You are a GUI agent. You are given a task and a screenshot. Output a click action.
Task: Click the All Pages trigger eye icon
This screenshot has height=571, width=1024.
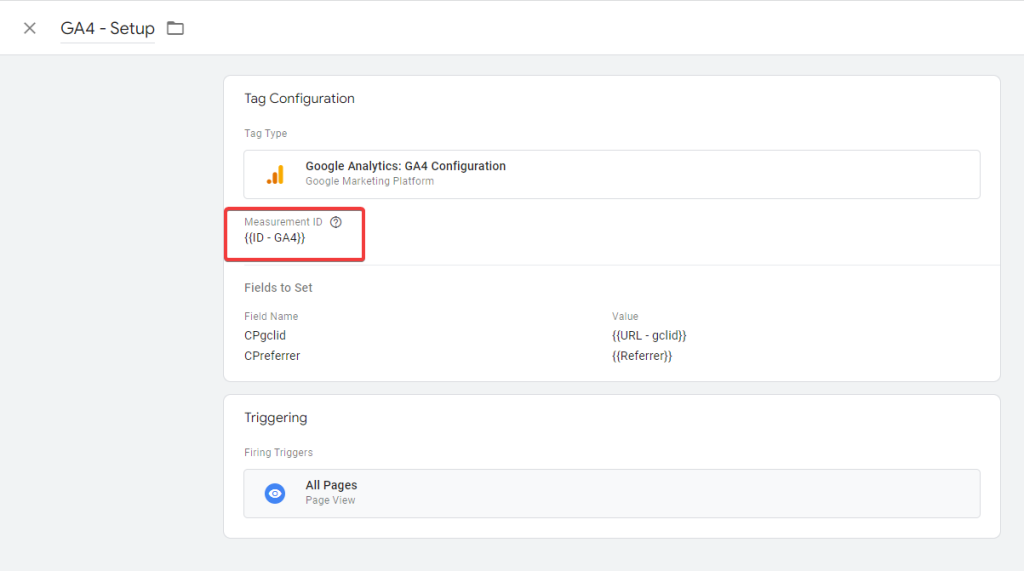click(x=275, y=493)
